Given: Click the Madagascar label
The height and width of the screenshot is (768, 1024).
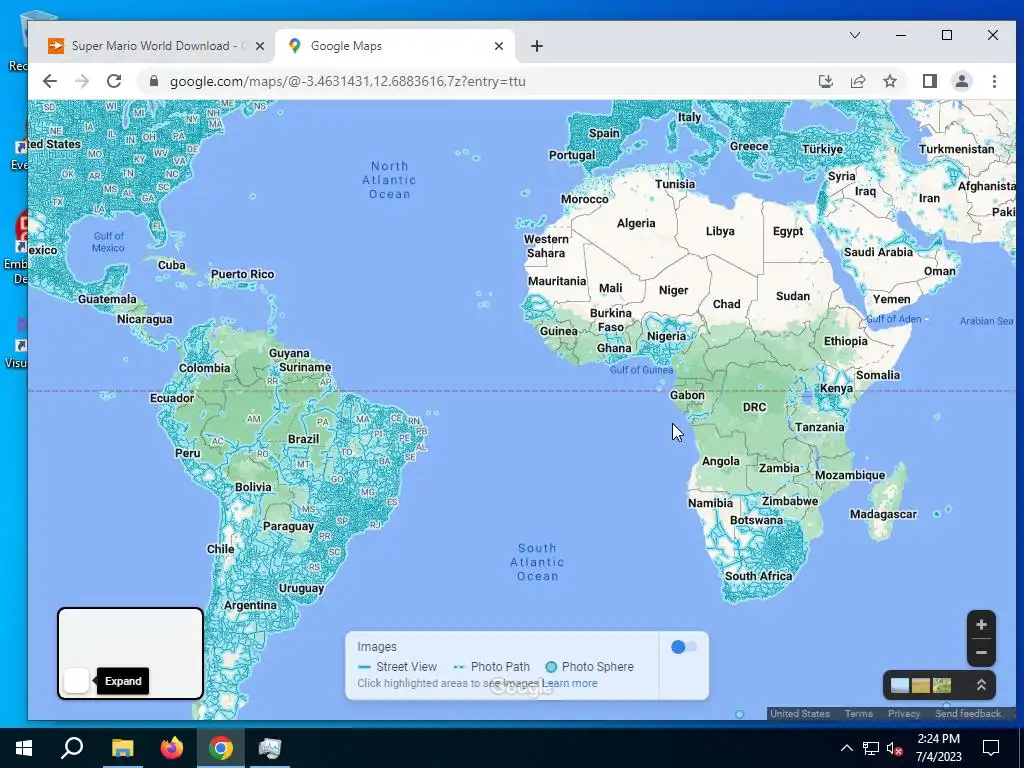Looking at the screenshot, I should point(883,515).
